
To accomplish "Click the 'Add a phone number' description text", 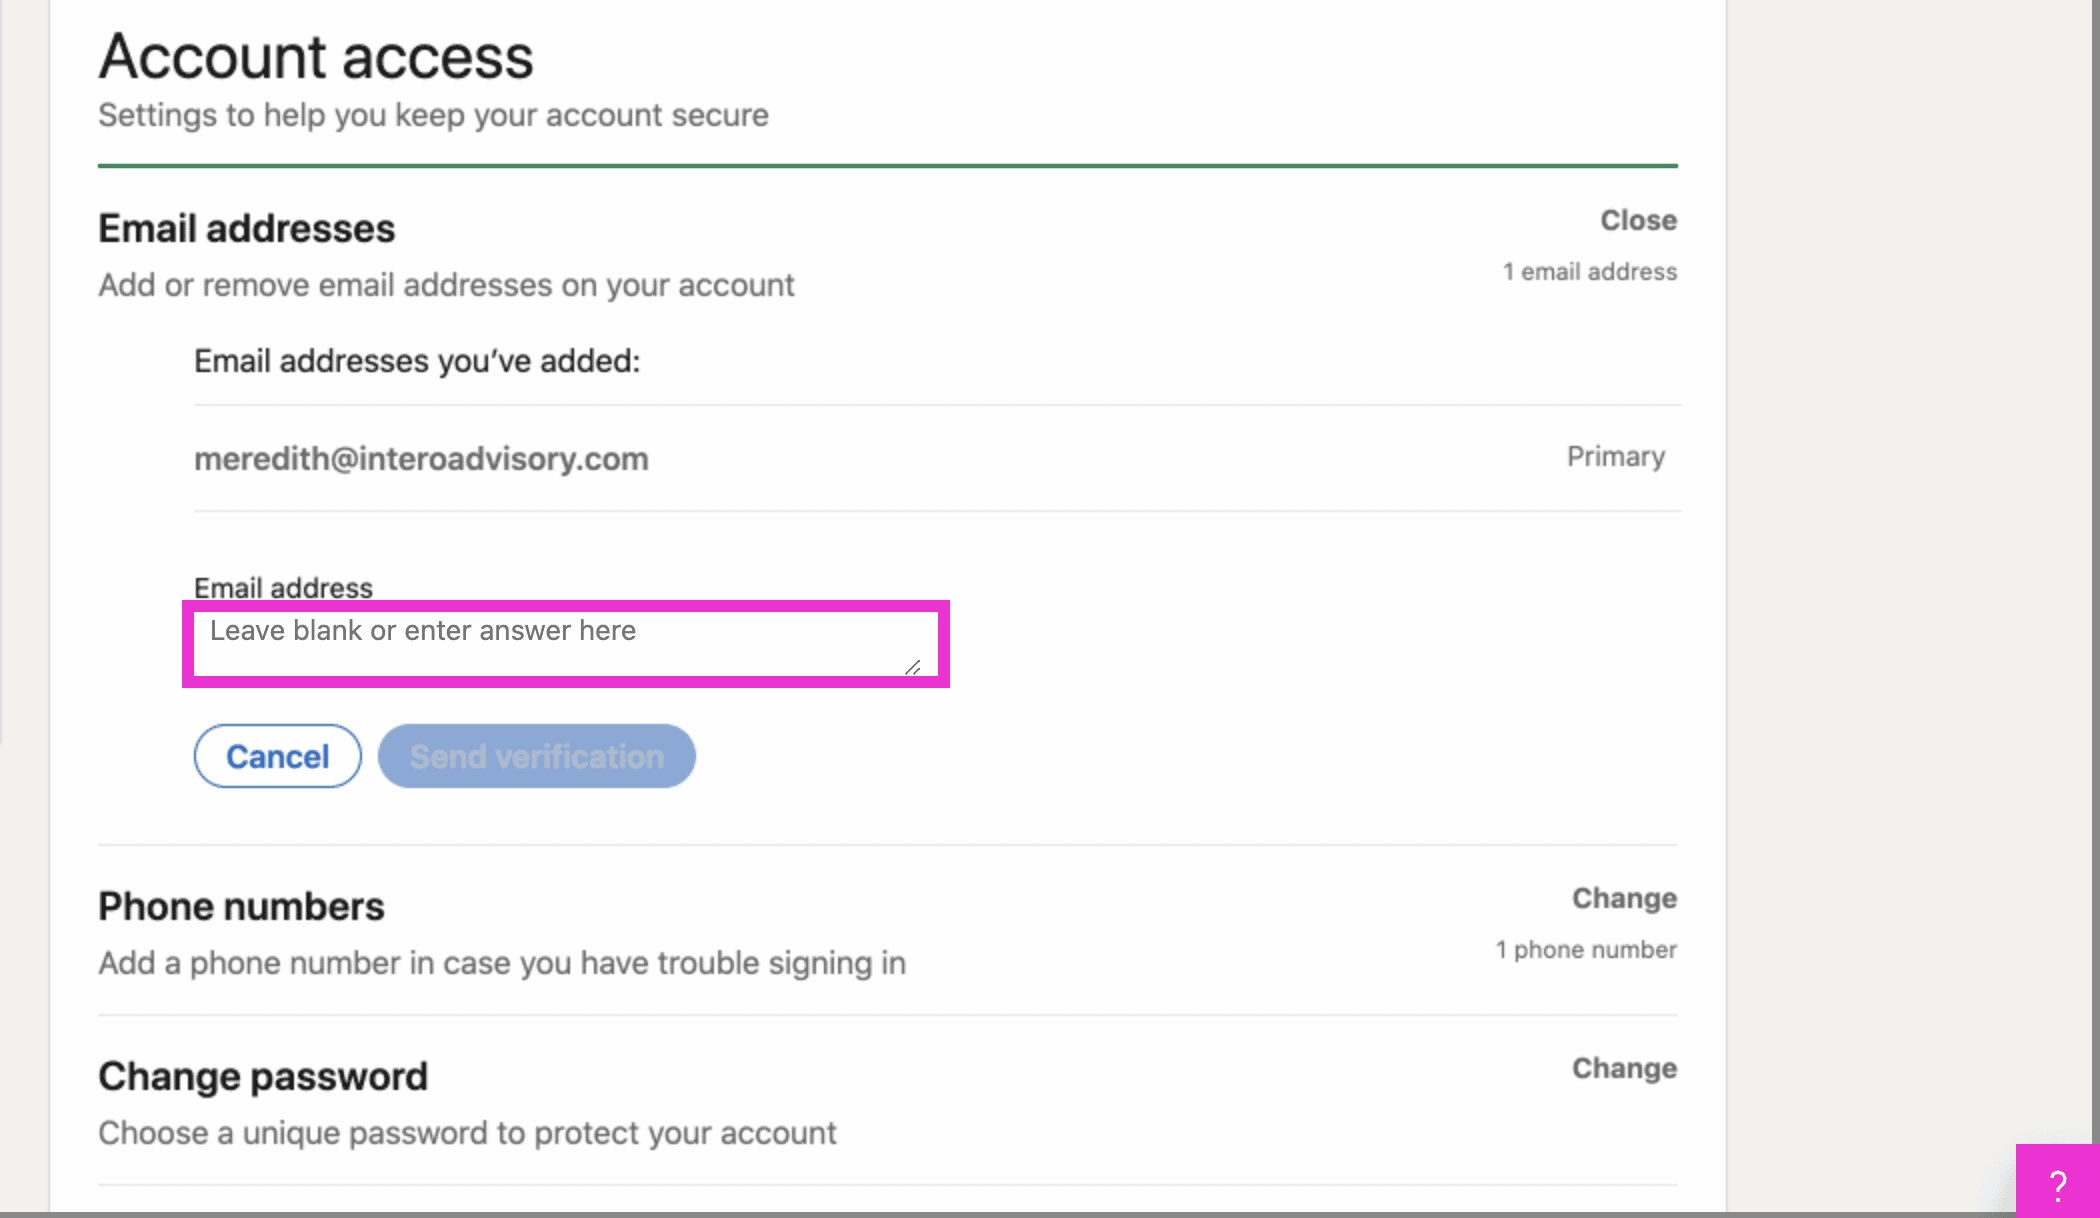I will click(x=502, y=963).
